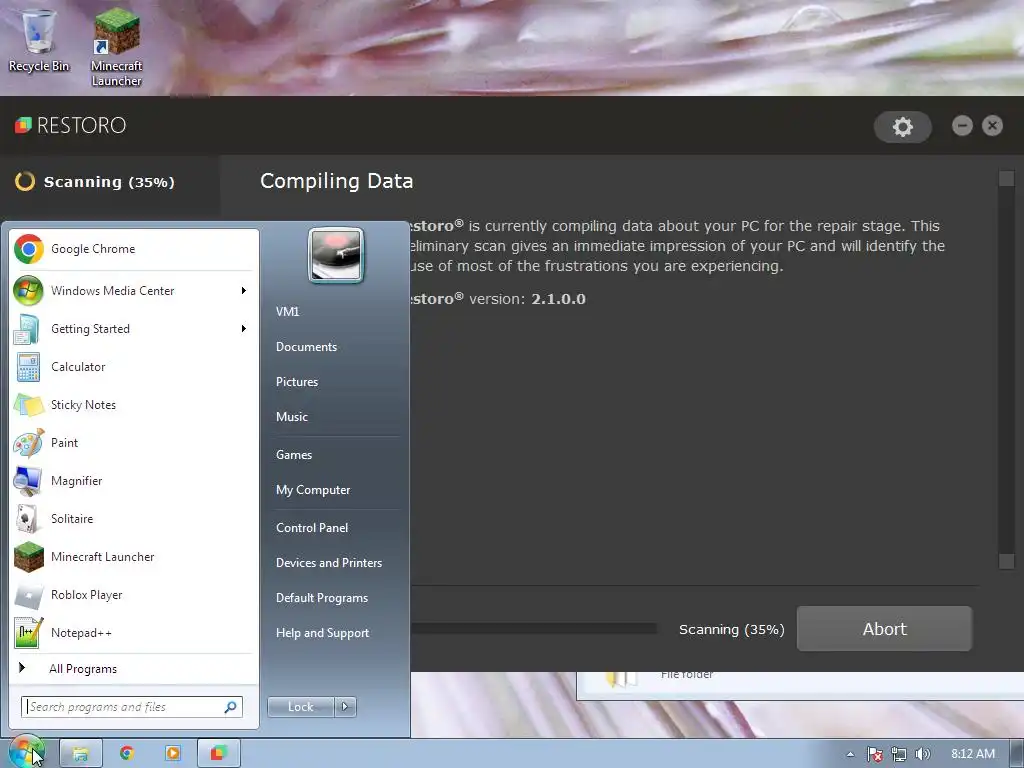Open File Explorer from taskbar

click(x=81, y=754)
